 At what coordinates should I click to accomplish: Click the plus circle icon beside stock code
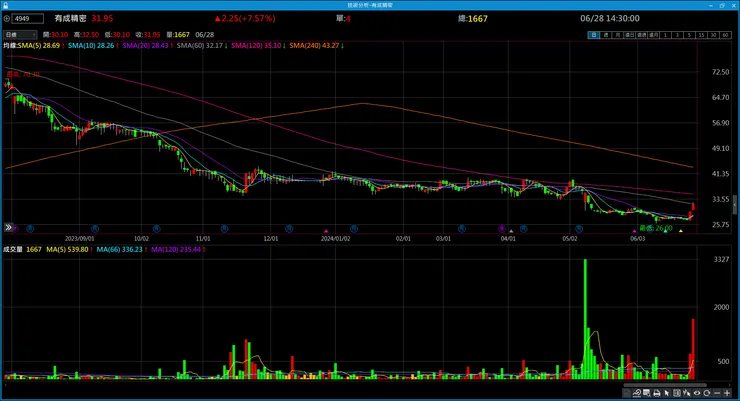7,18
